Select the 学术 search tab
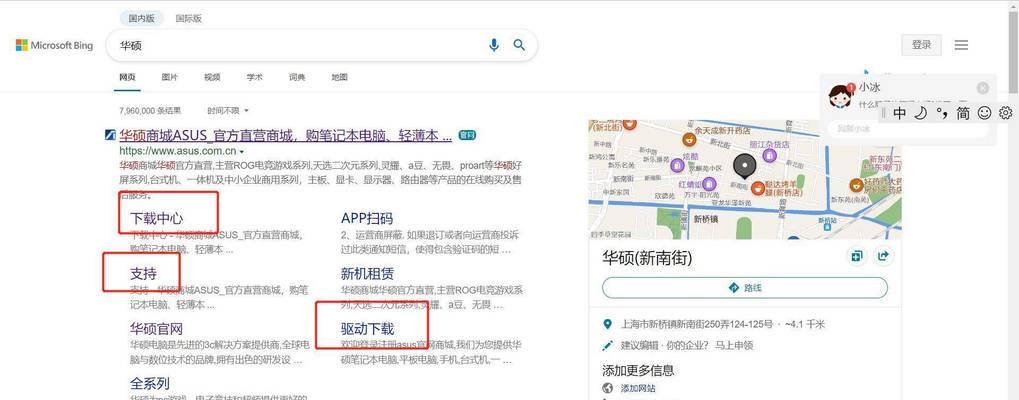The height and width of the screenshot is (400, 1019). coord(255,77)
